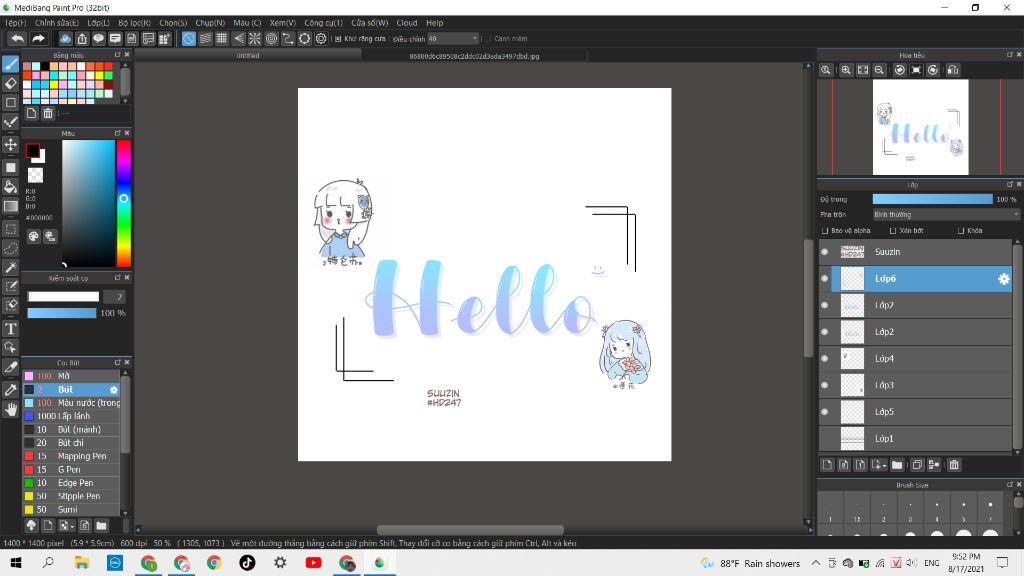Zoom in on the navigator
The image size is (1024, 576).
[846, 70]
